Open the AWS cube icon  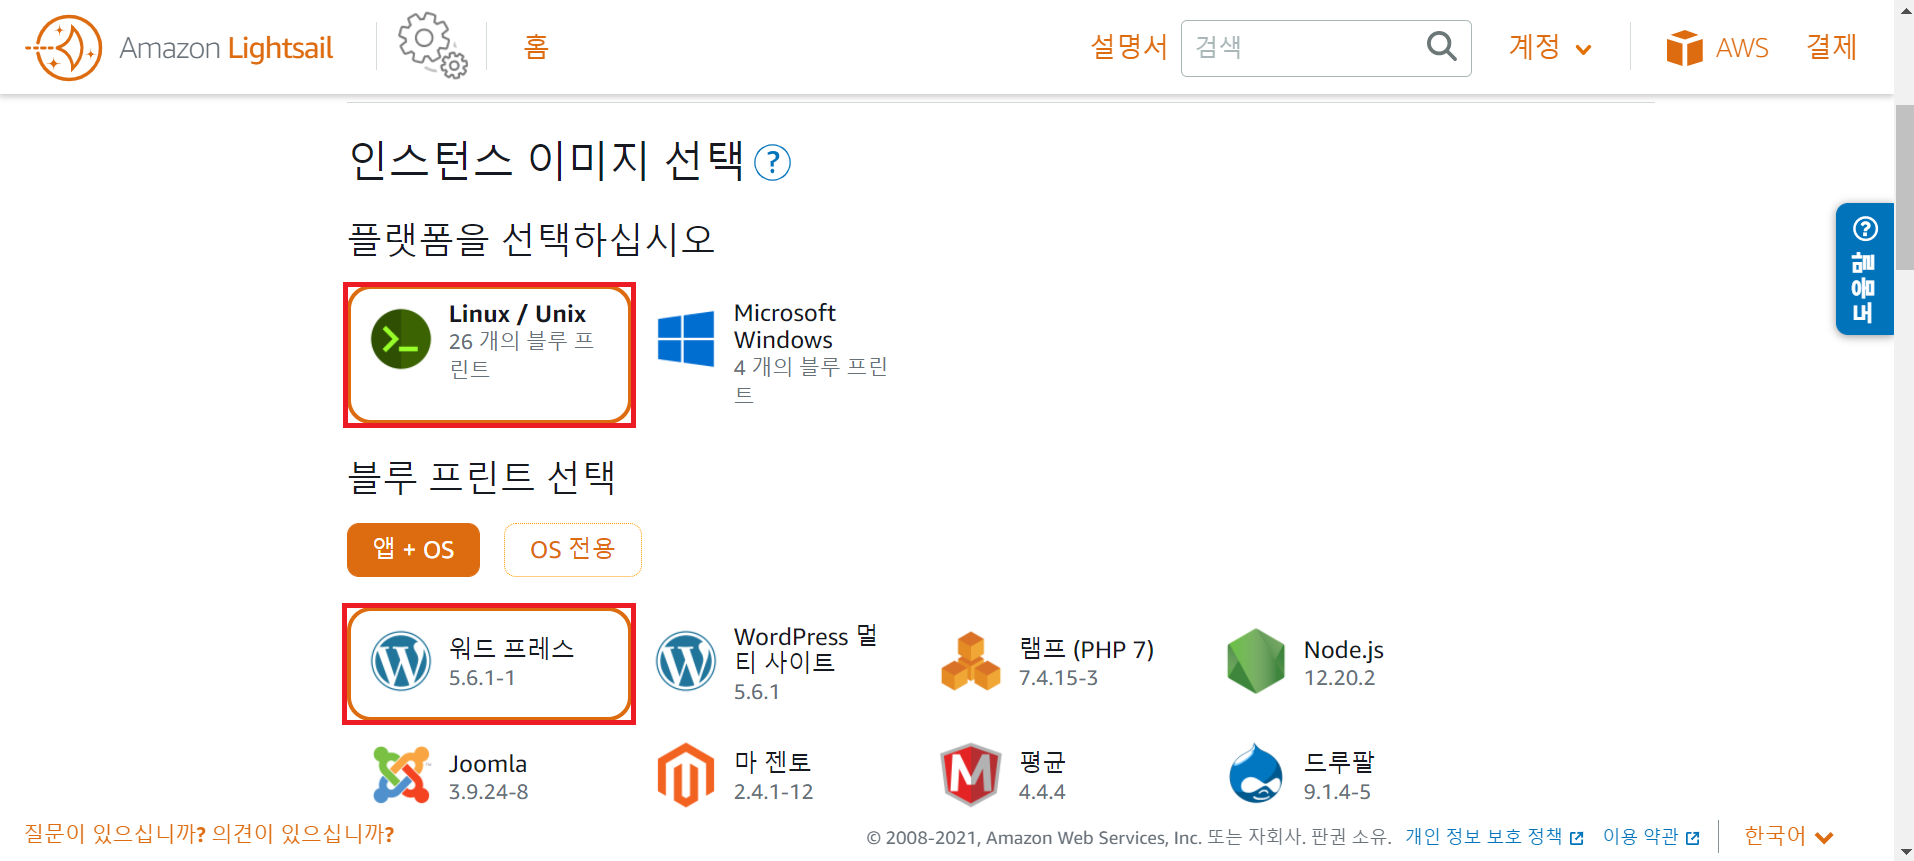click(1685, 48)
